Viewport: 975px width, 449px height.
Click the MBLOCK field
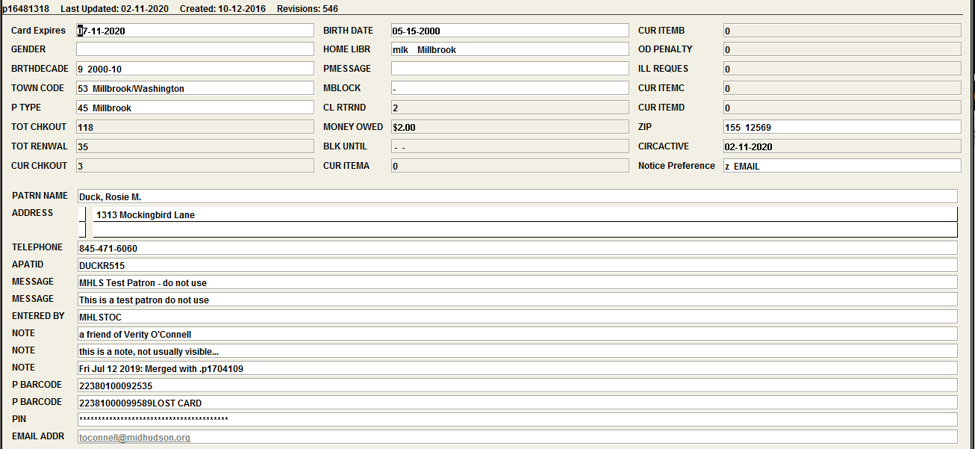(x=510, y=88)
